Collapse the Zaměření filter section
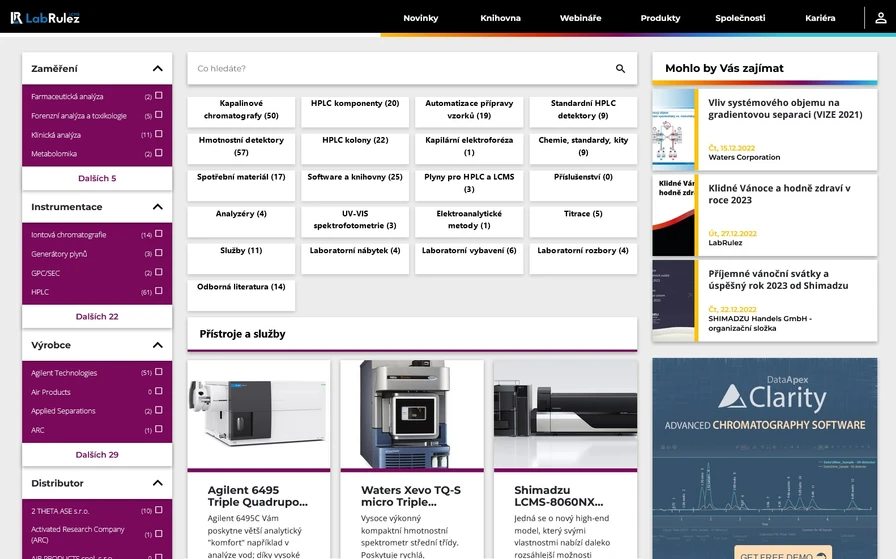The width and height of the screenshot is (896, 559). coord(158,69)
